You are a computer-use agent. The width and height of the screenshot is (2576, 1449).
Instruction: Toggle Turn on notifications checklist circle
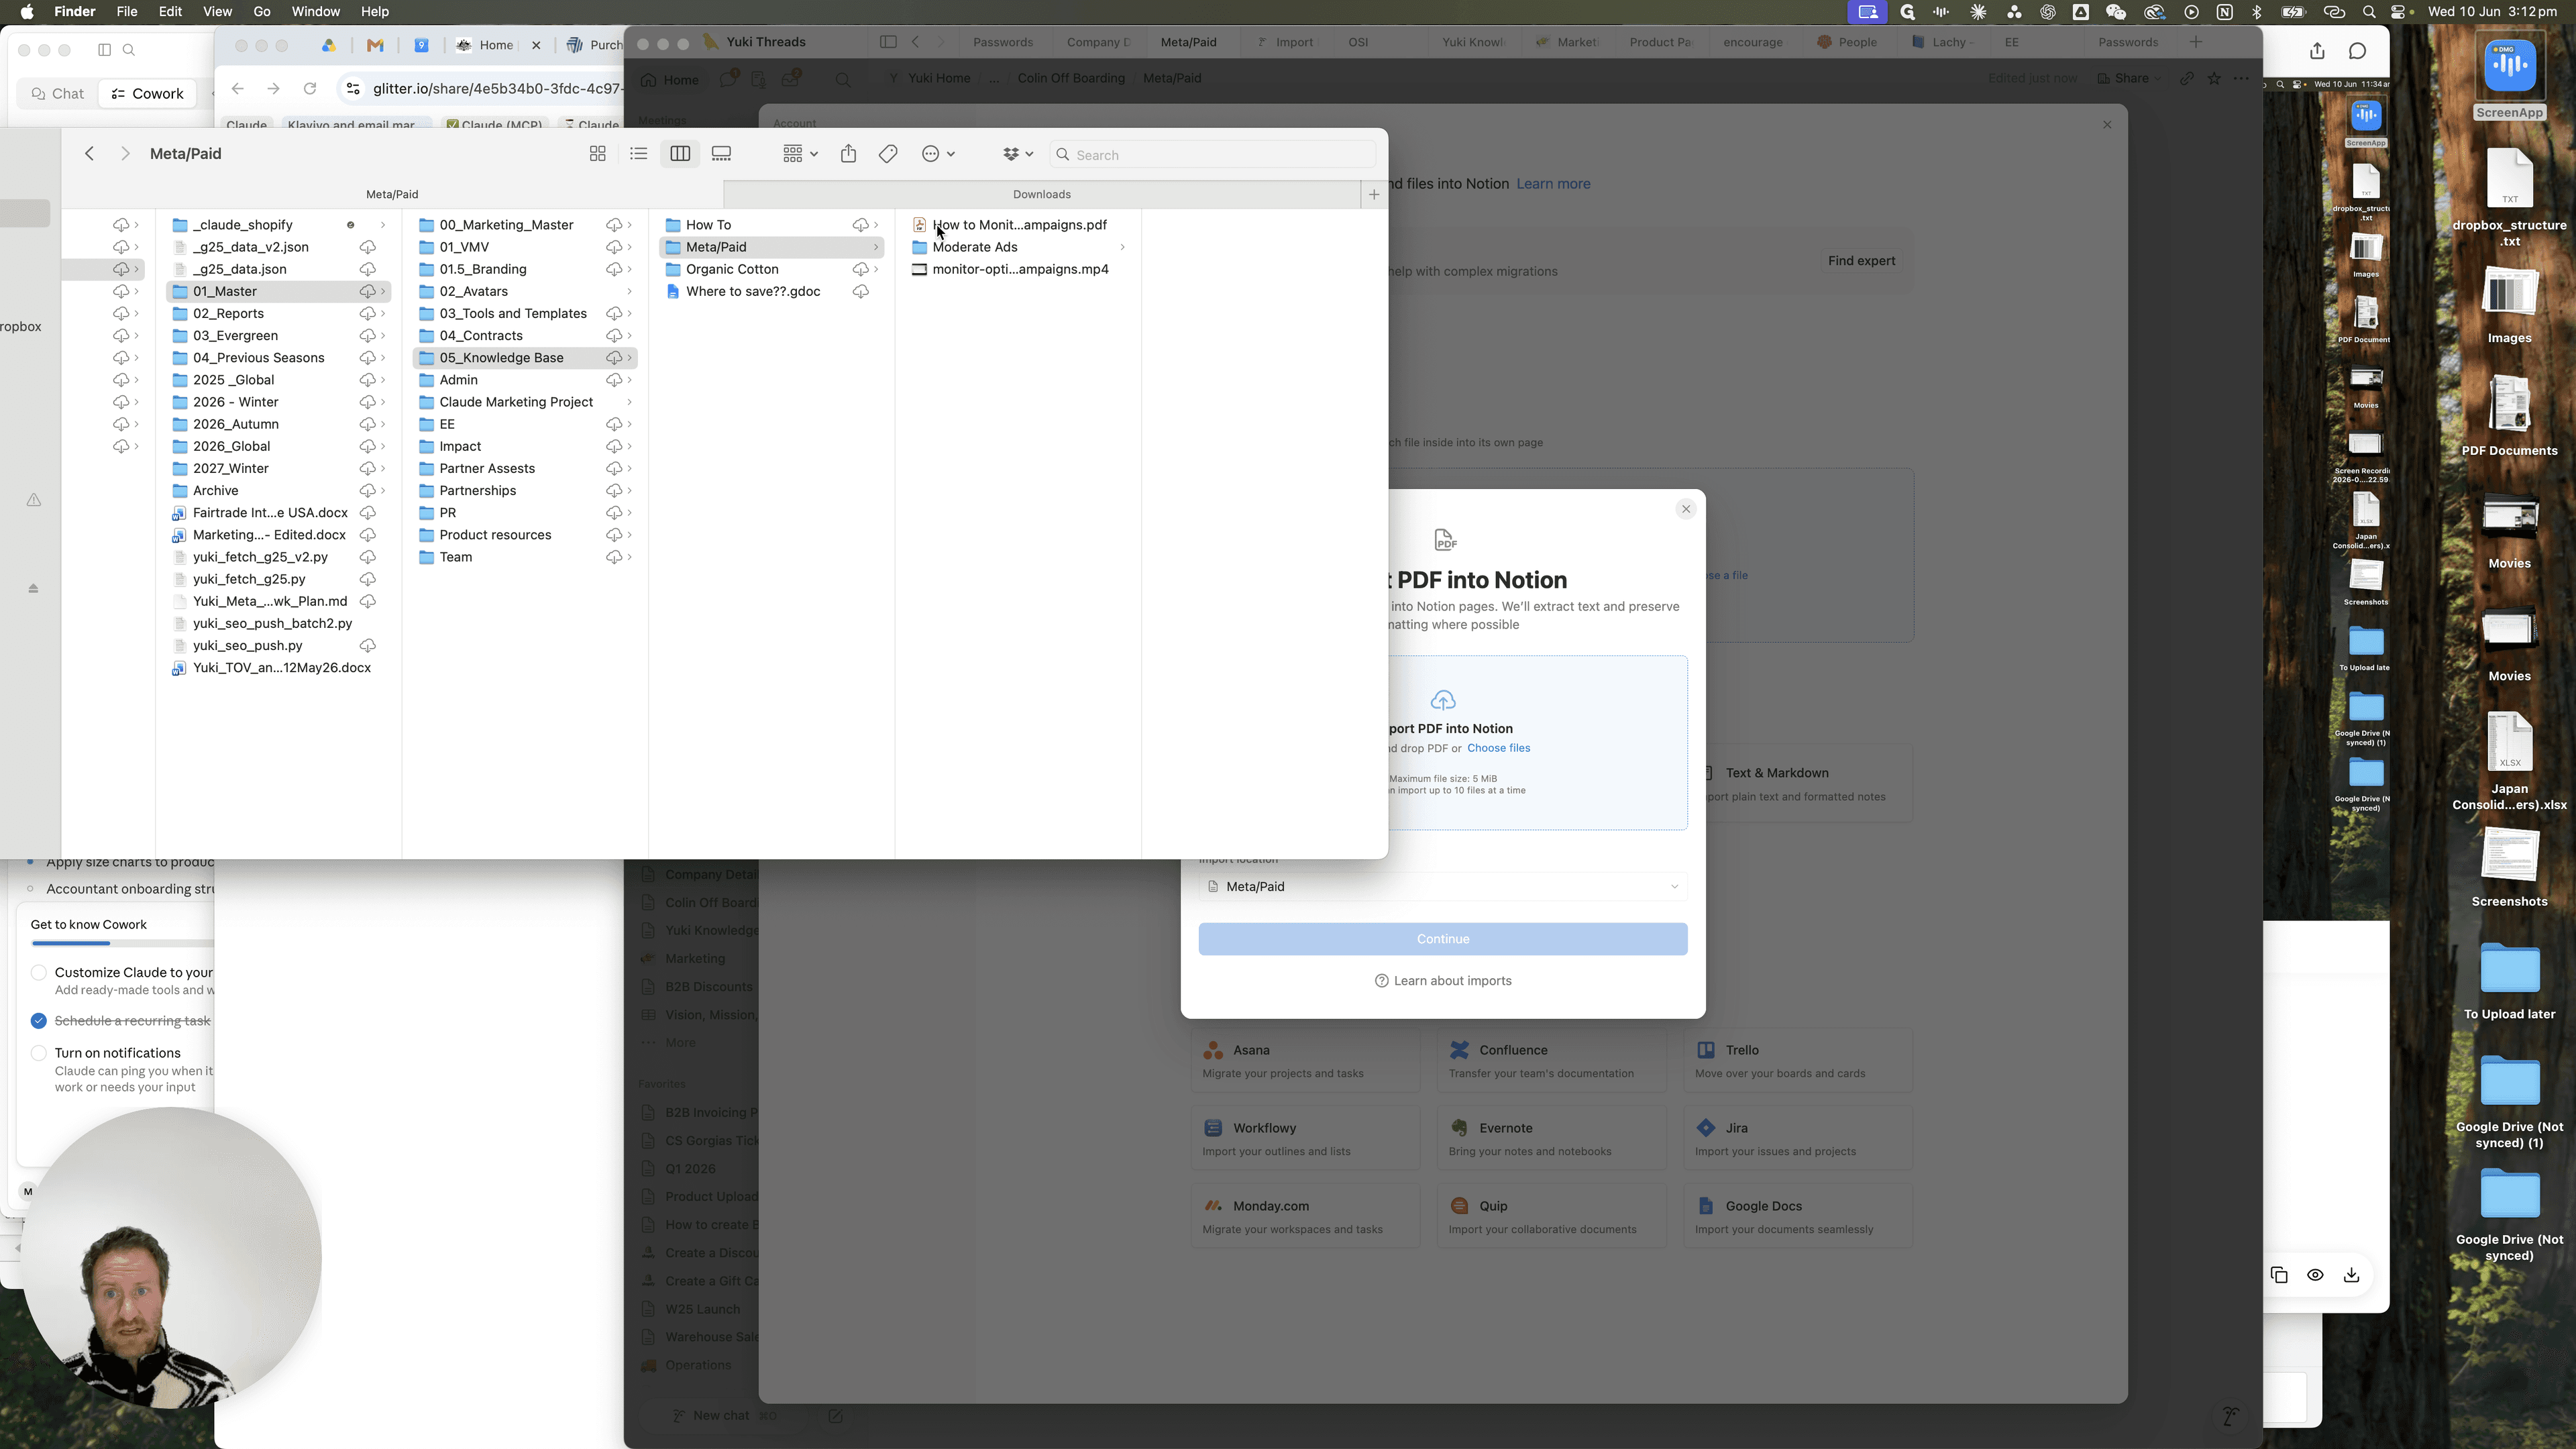(x=39, y=1053)
